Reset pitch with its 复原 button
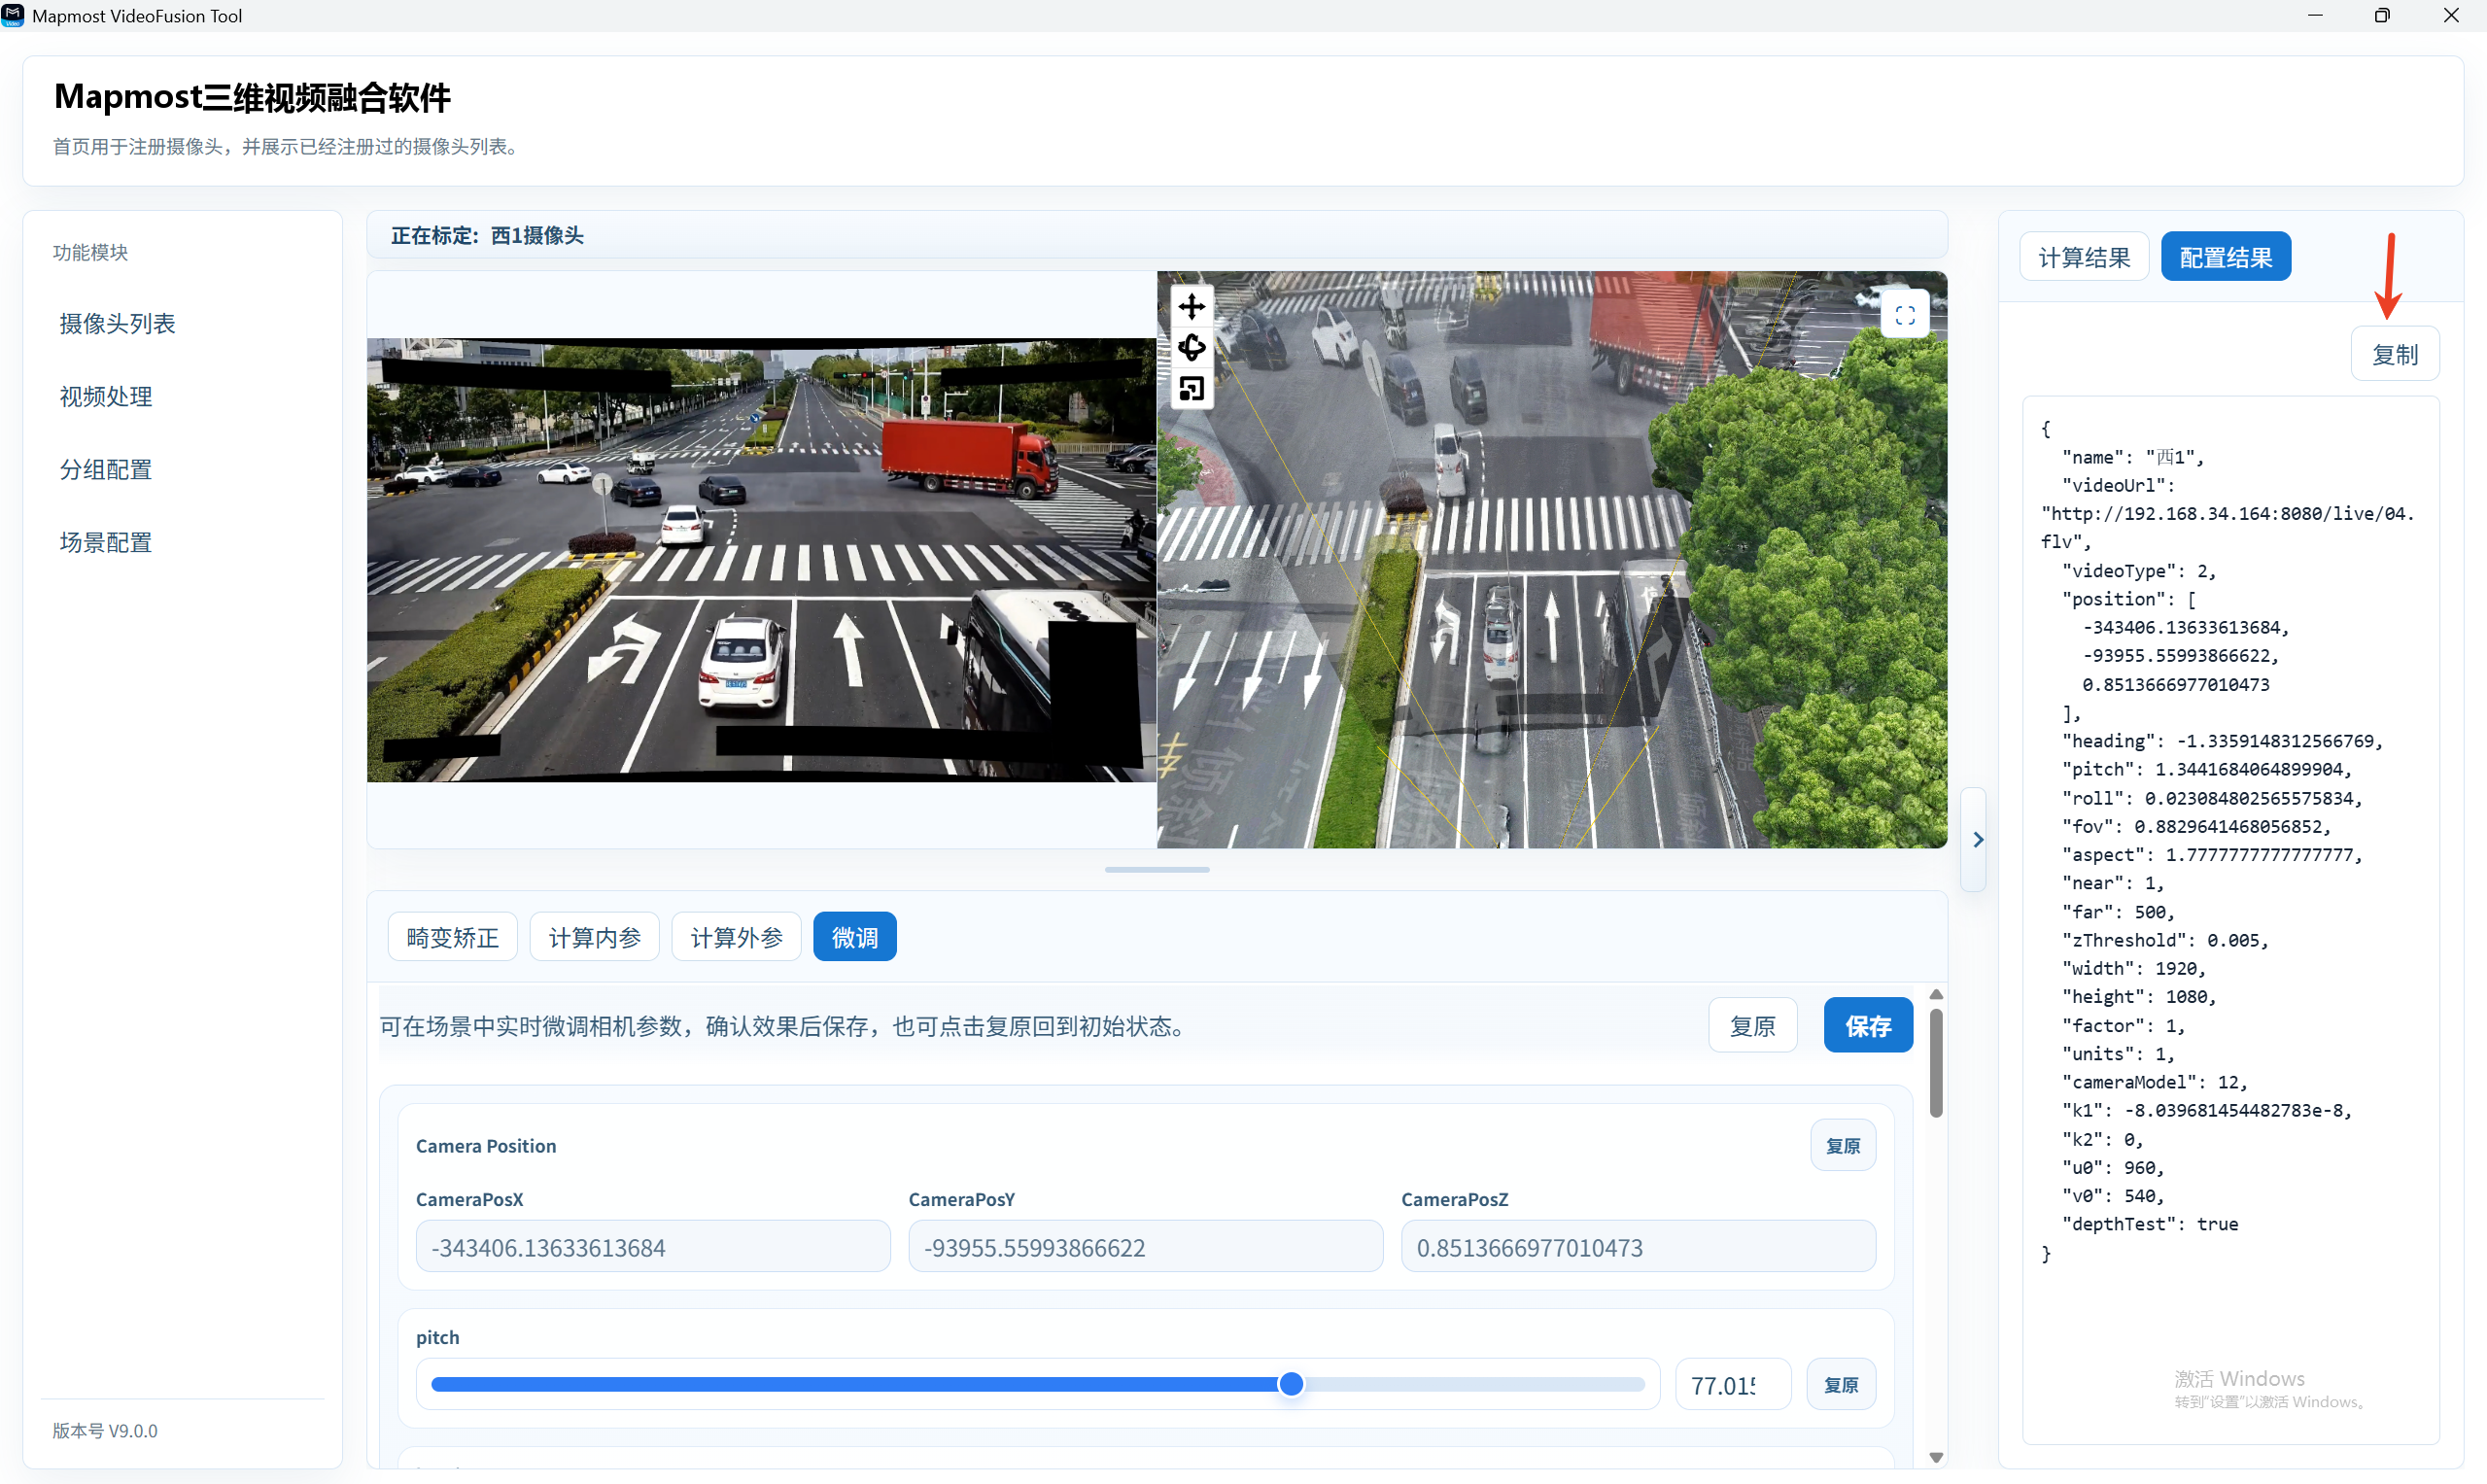Image resolution: width=2487 pixels, height=1484 pixels. 1841,1384
